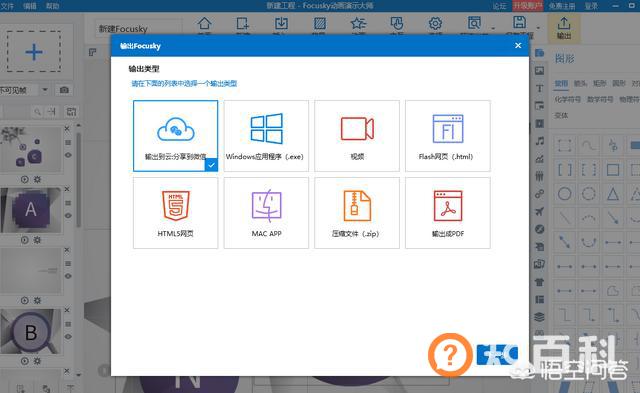640x393 pixels.
Task: Expand the preview dropdown arrow in toolbar
Action: point(493,28)
